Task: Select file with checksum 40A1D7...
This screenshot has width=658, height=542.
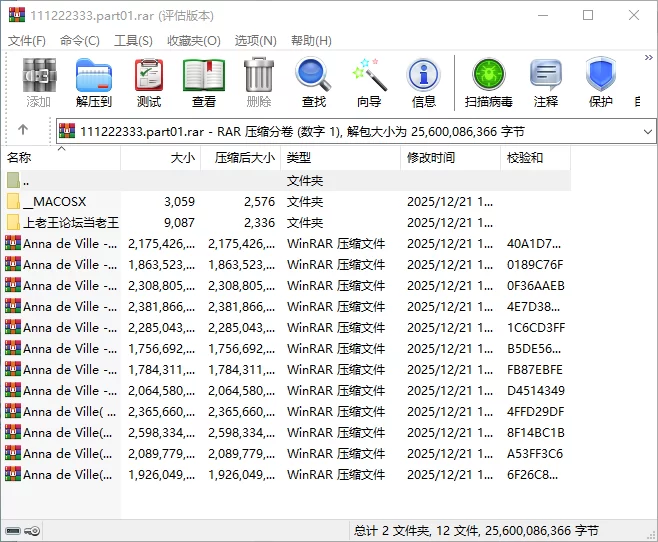Action: click(x=287, y=244)
